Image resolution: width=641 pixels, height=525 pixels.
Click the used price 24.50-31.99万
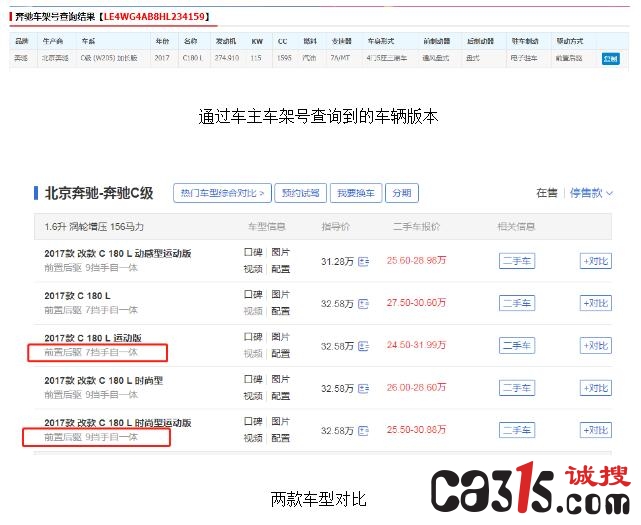pyautogui.click(x=416, y=345)
